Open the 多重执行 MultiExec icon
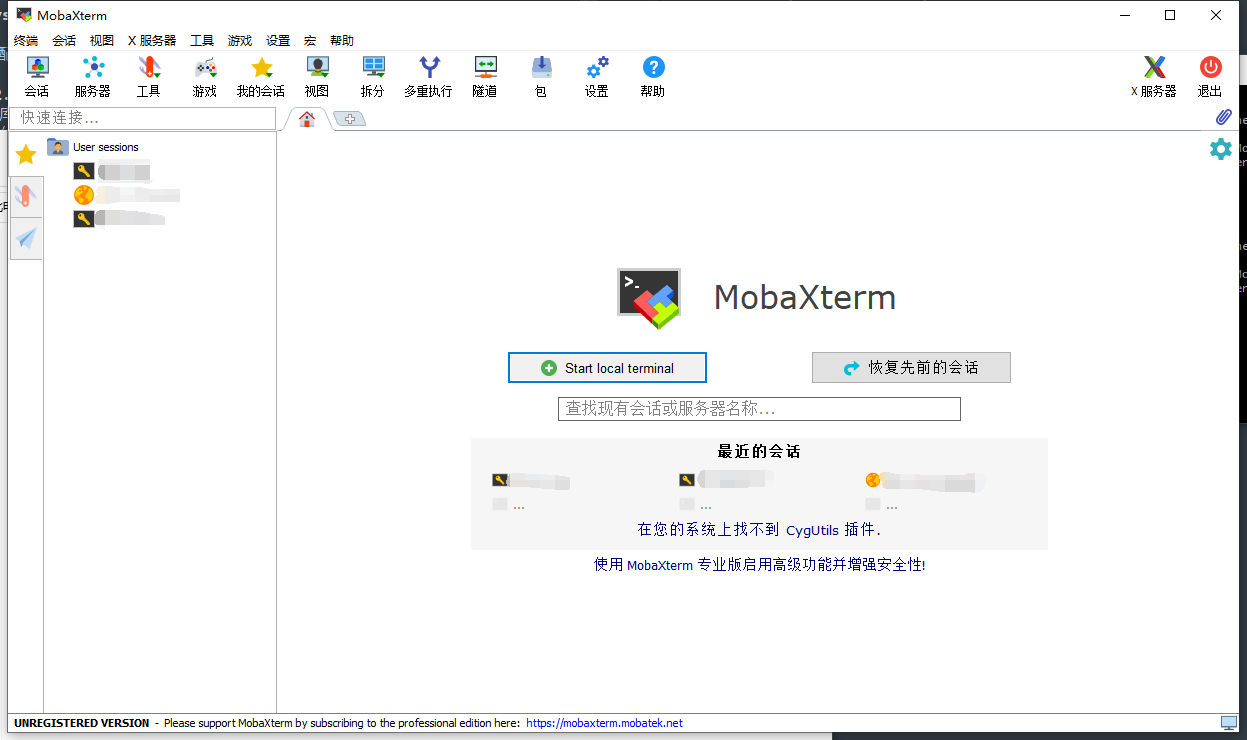1247x740 pixels. coord(428,75)
